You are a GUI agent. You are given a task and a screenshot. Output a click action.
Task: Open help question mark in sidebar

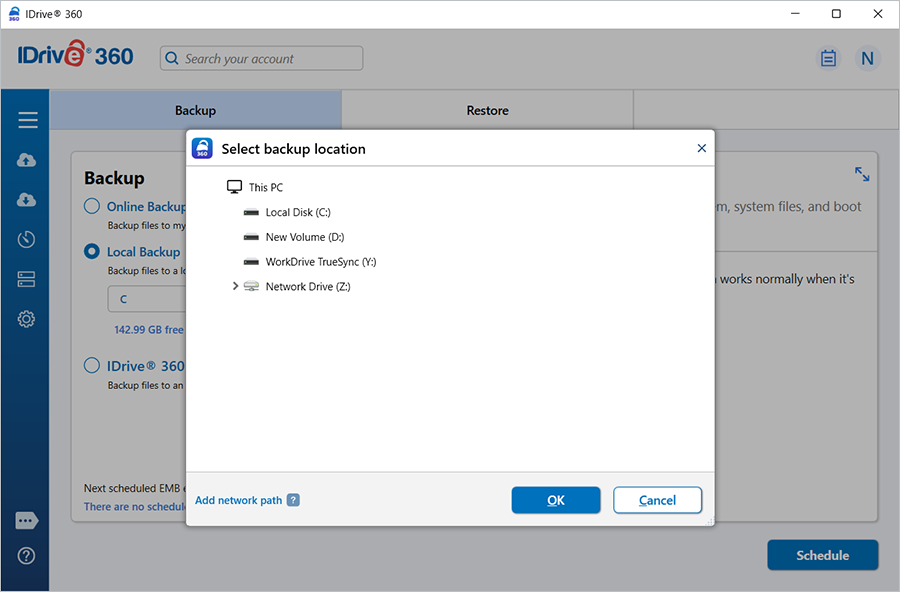coord(27,556)
